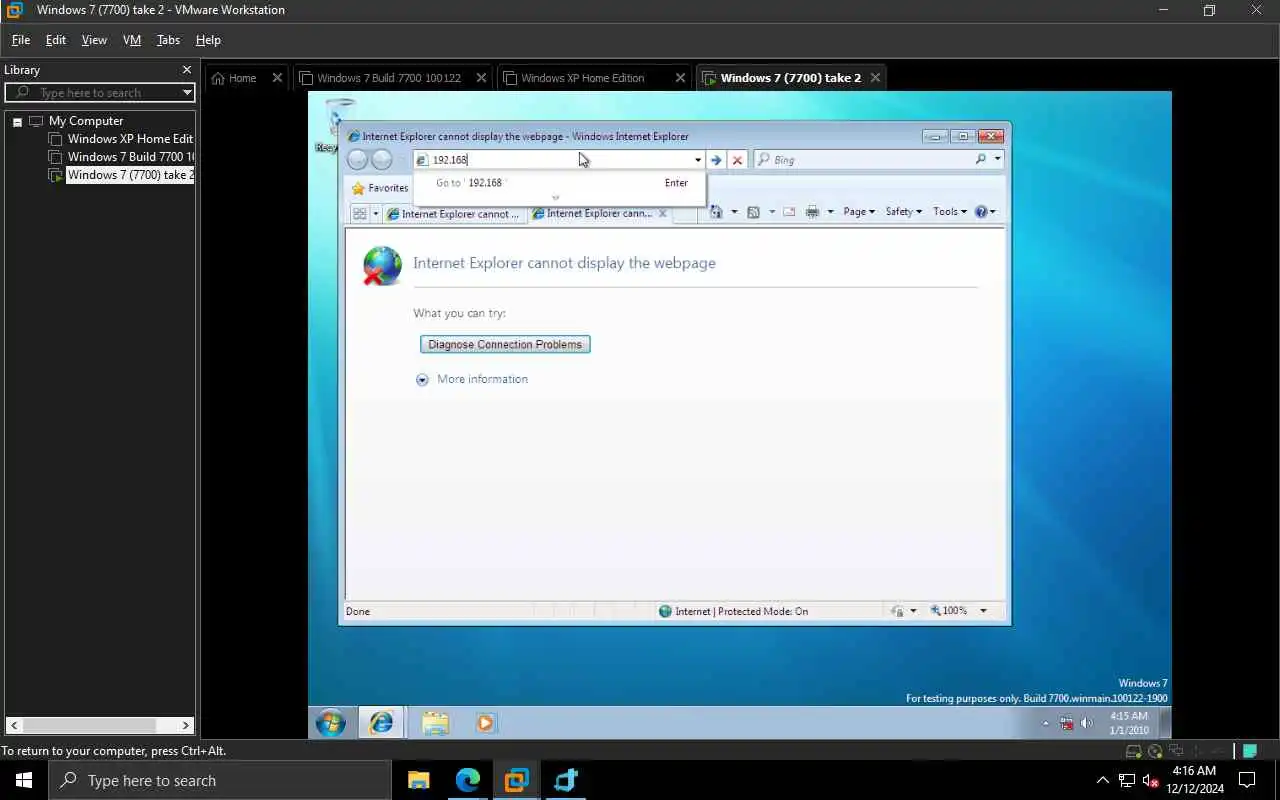Open File Explorer on host taskbar
The height and width of the screenshot is (800, 1280).
tap(419, 780)
